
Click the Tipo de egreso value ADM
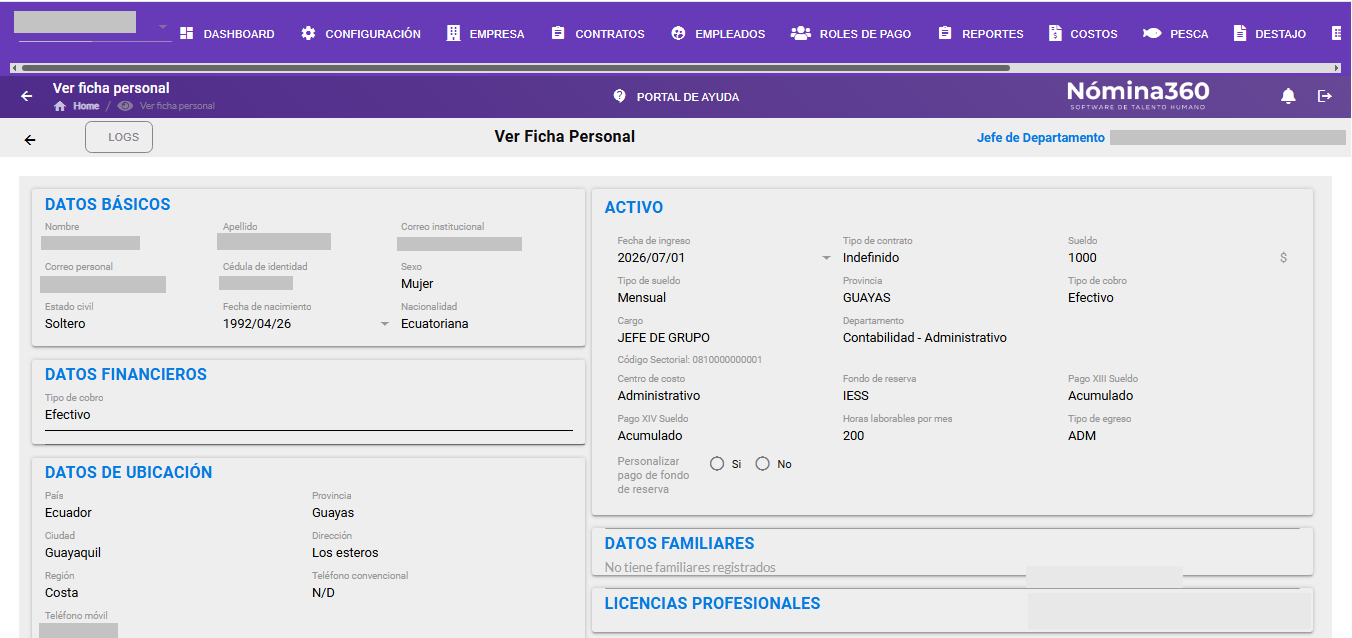[x=1082, y=436]
